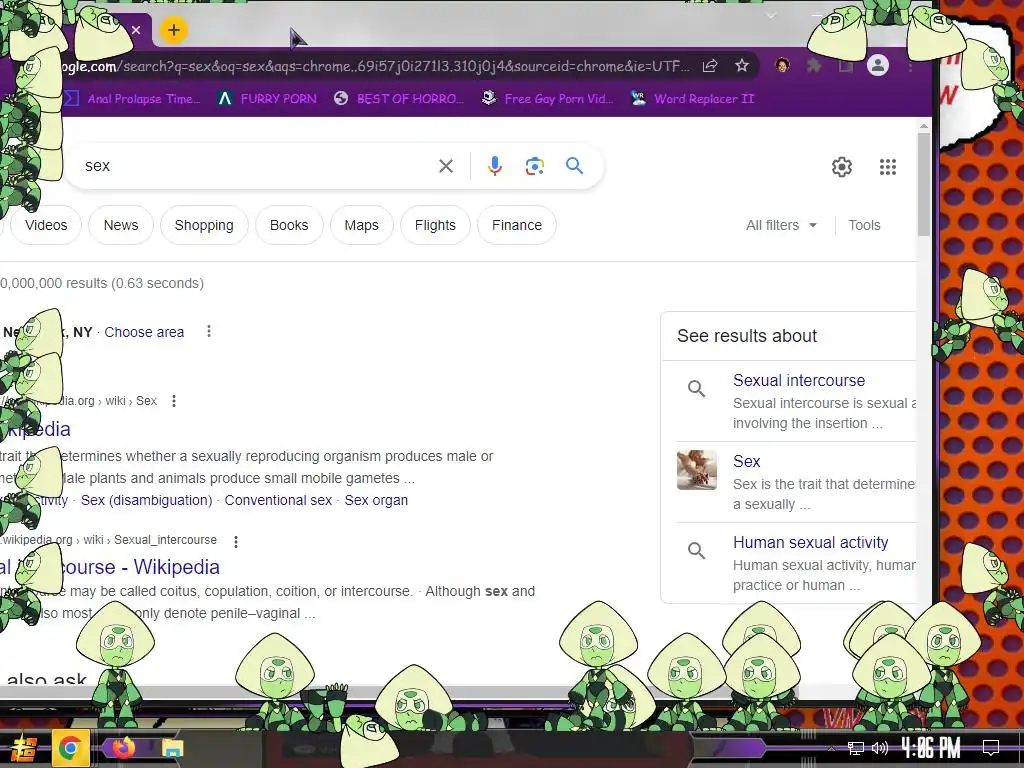Switch to the Maps results tab

tap(361, 225)
